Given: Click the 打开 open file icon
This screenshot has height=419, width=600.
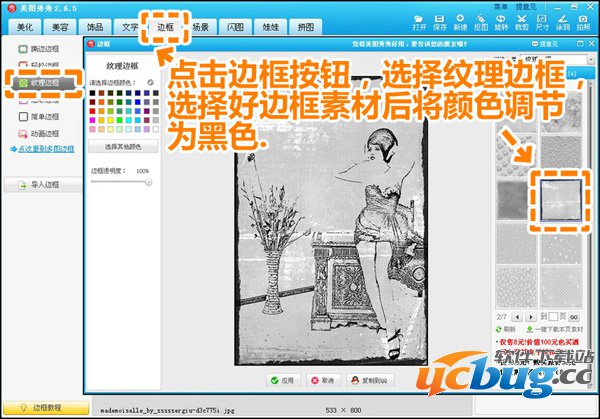Looking at the screenshot, I should click(x=419, y=23).
